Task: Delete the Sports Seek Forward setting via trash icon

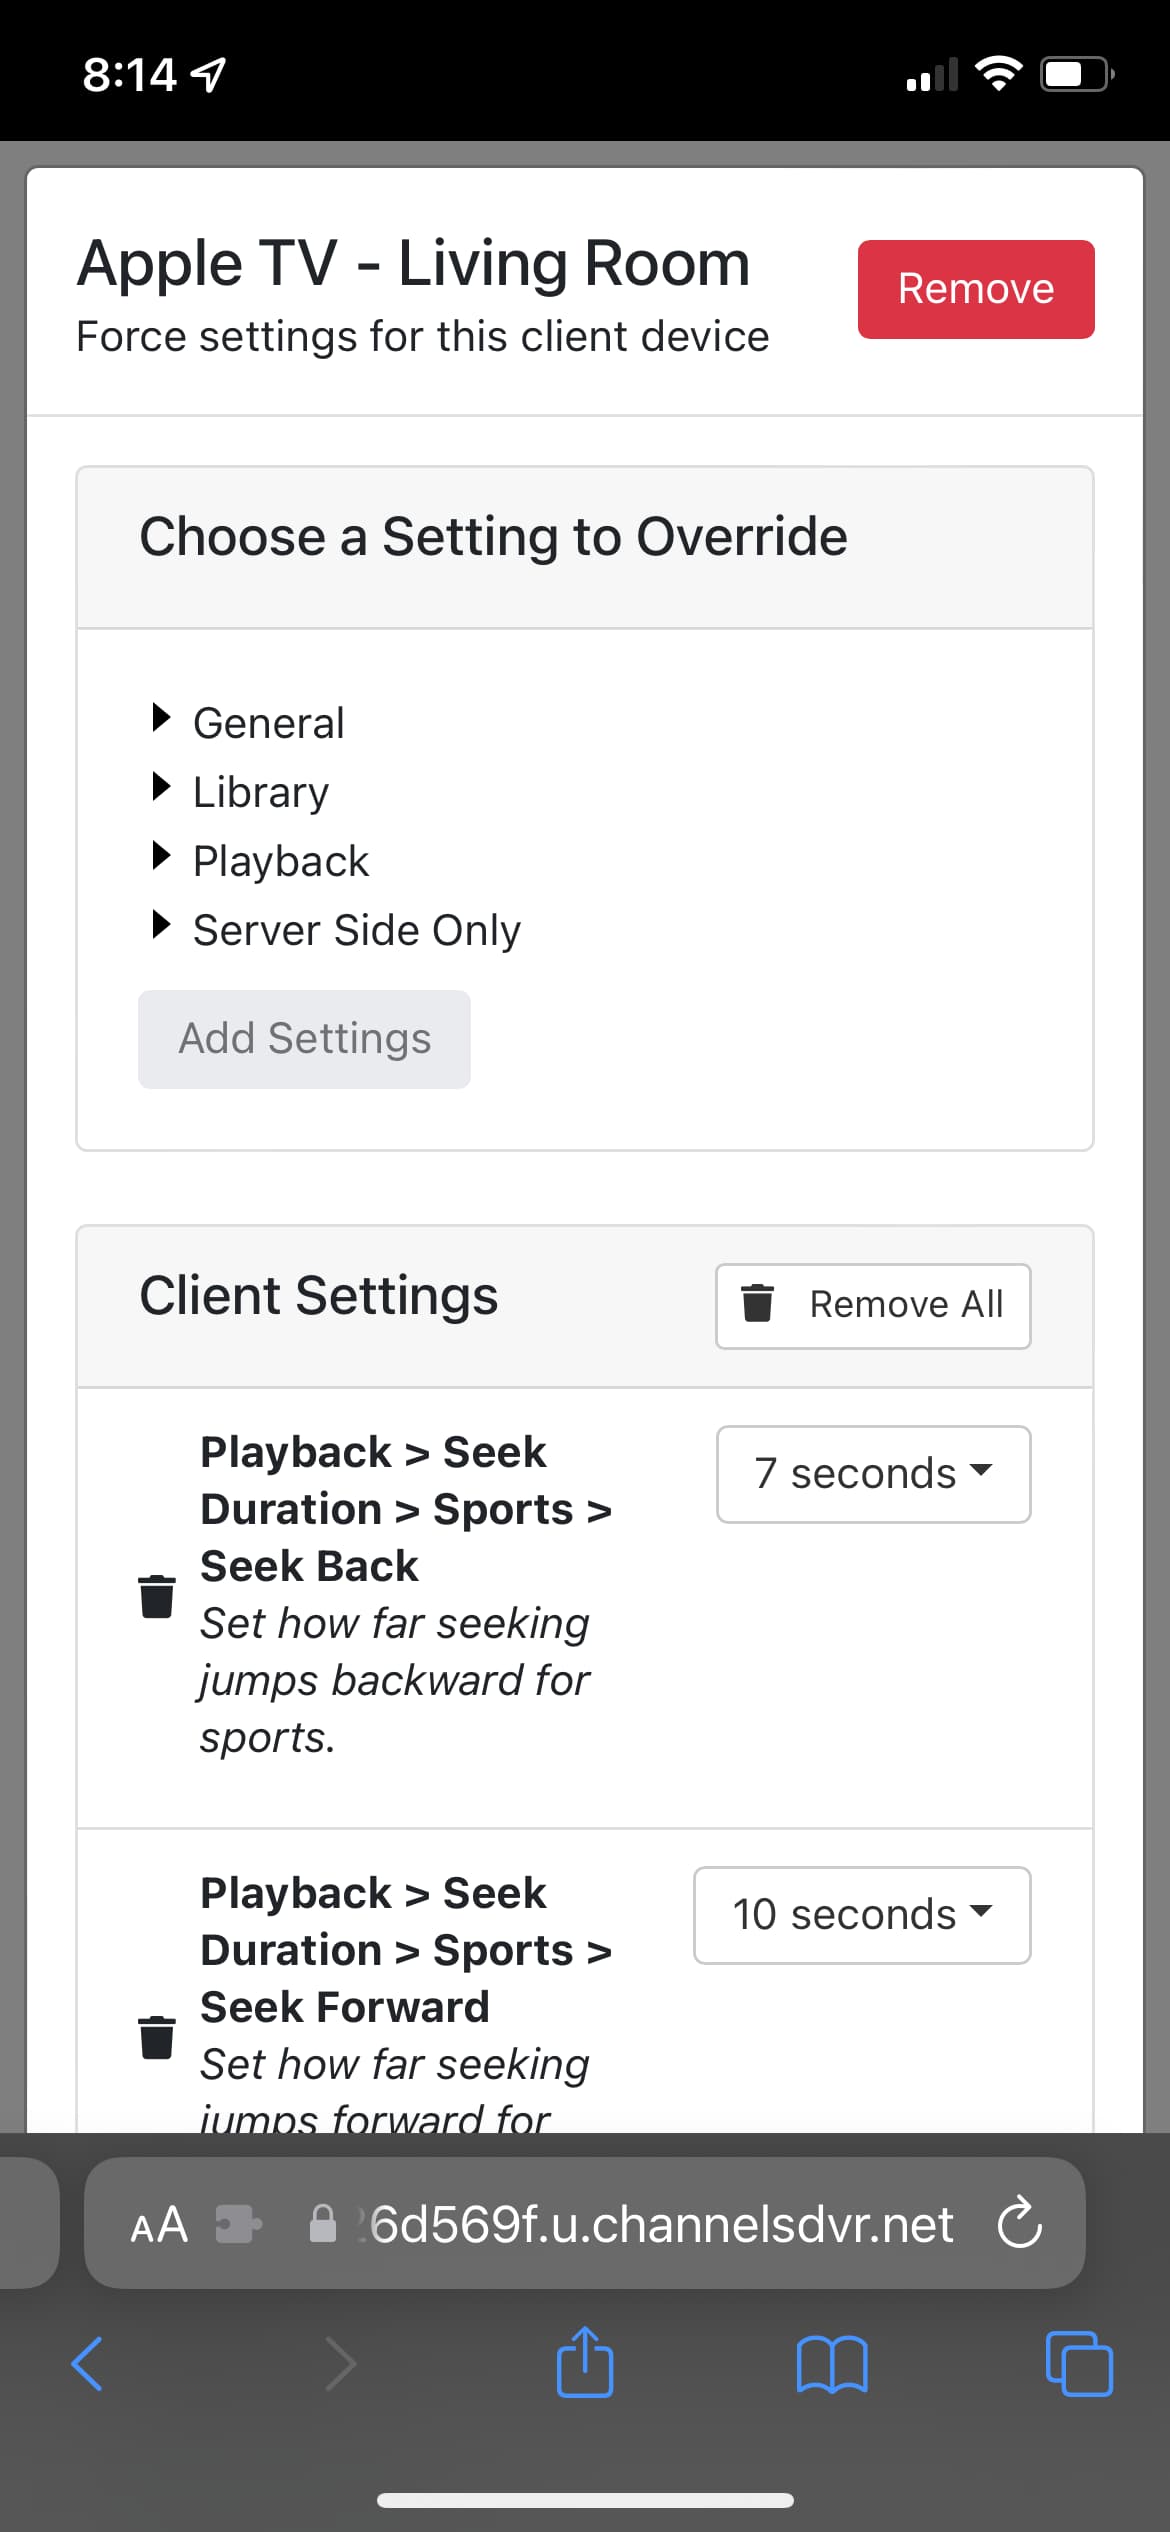Action: tap(156, 2037)
